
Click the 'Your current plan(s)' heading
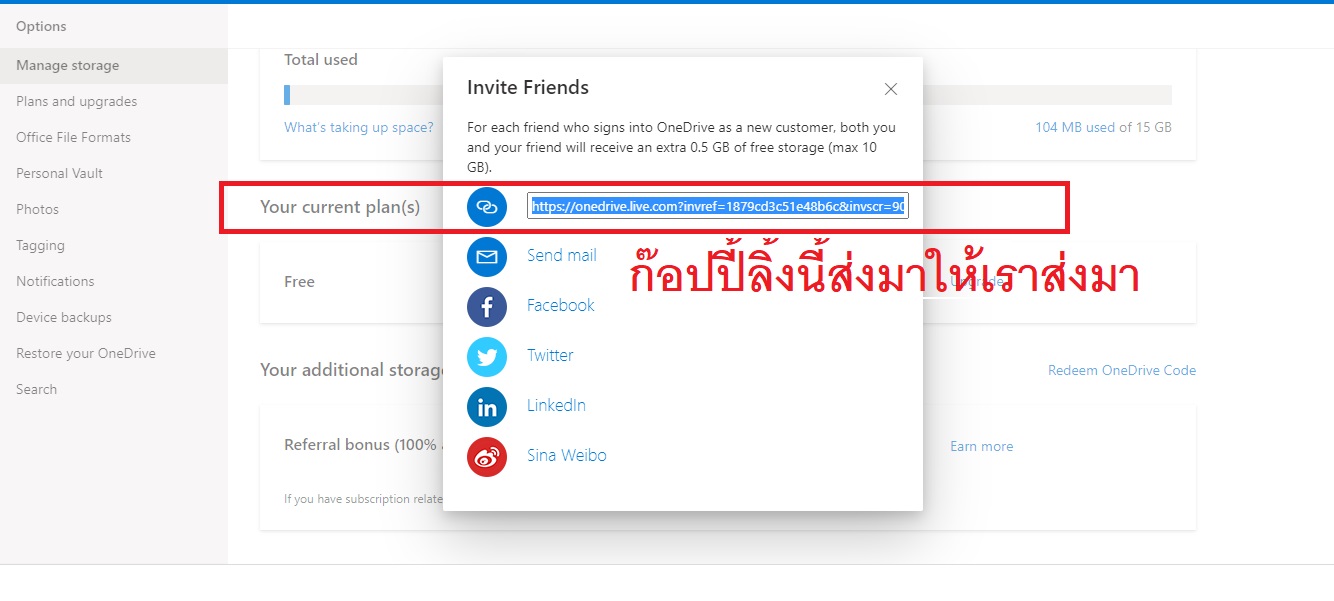coord(340,207)
